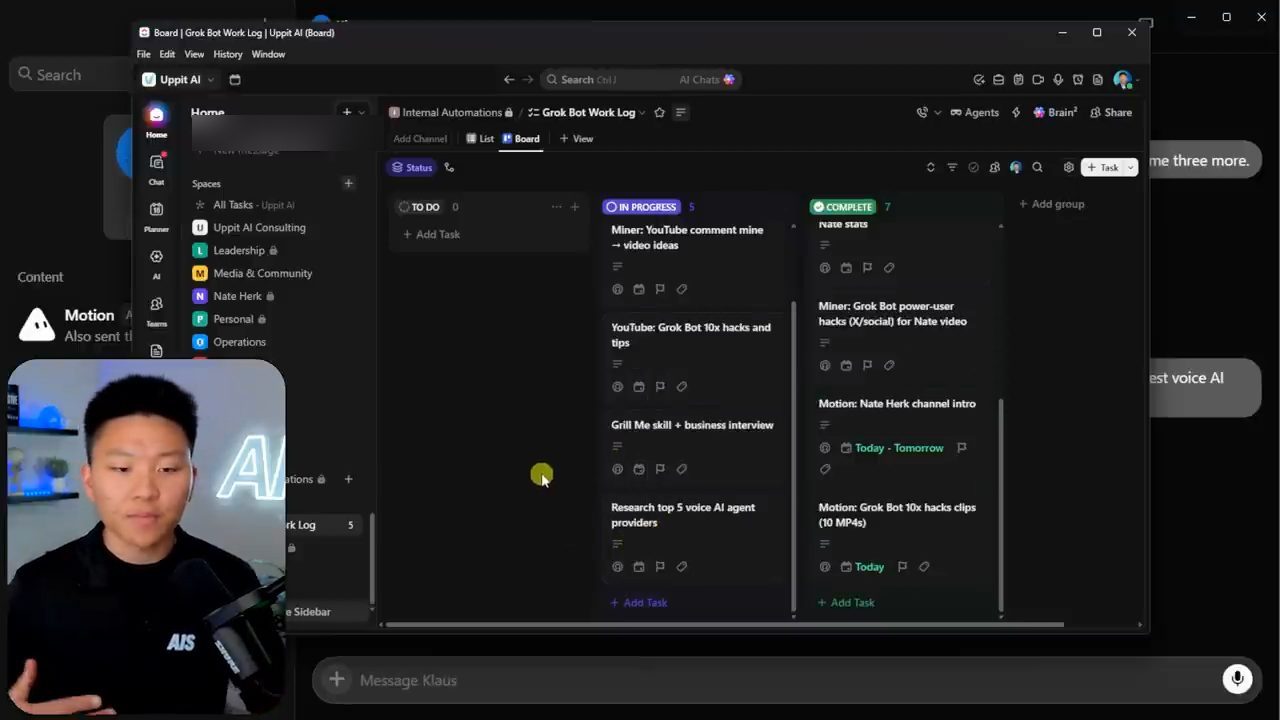1280x720 pixels.
Task: Go to Home in the left rail
Action: click(x=156, y=121)
